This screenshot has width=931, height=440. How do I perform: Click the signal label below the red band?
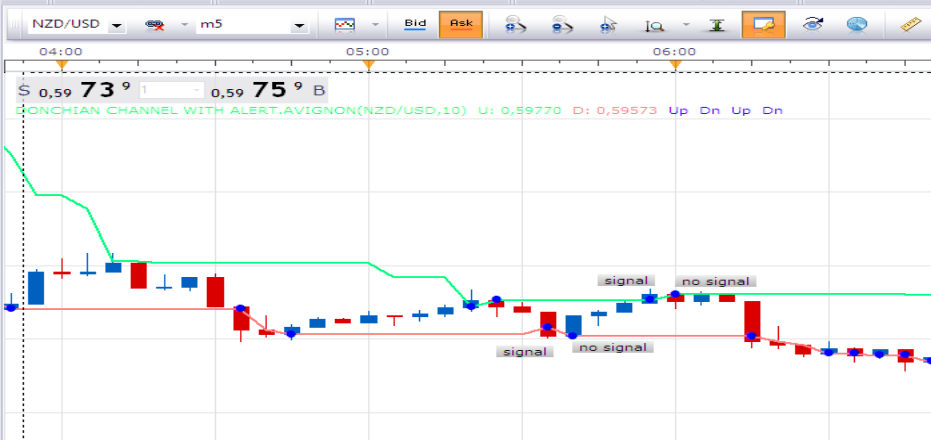coord(525,352)
